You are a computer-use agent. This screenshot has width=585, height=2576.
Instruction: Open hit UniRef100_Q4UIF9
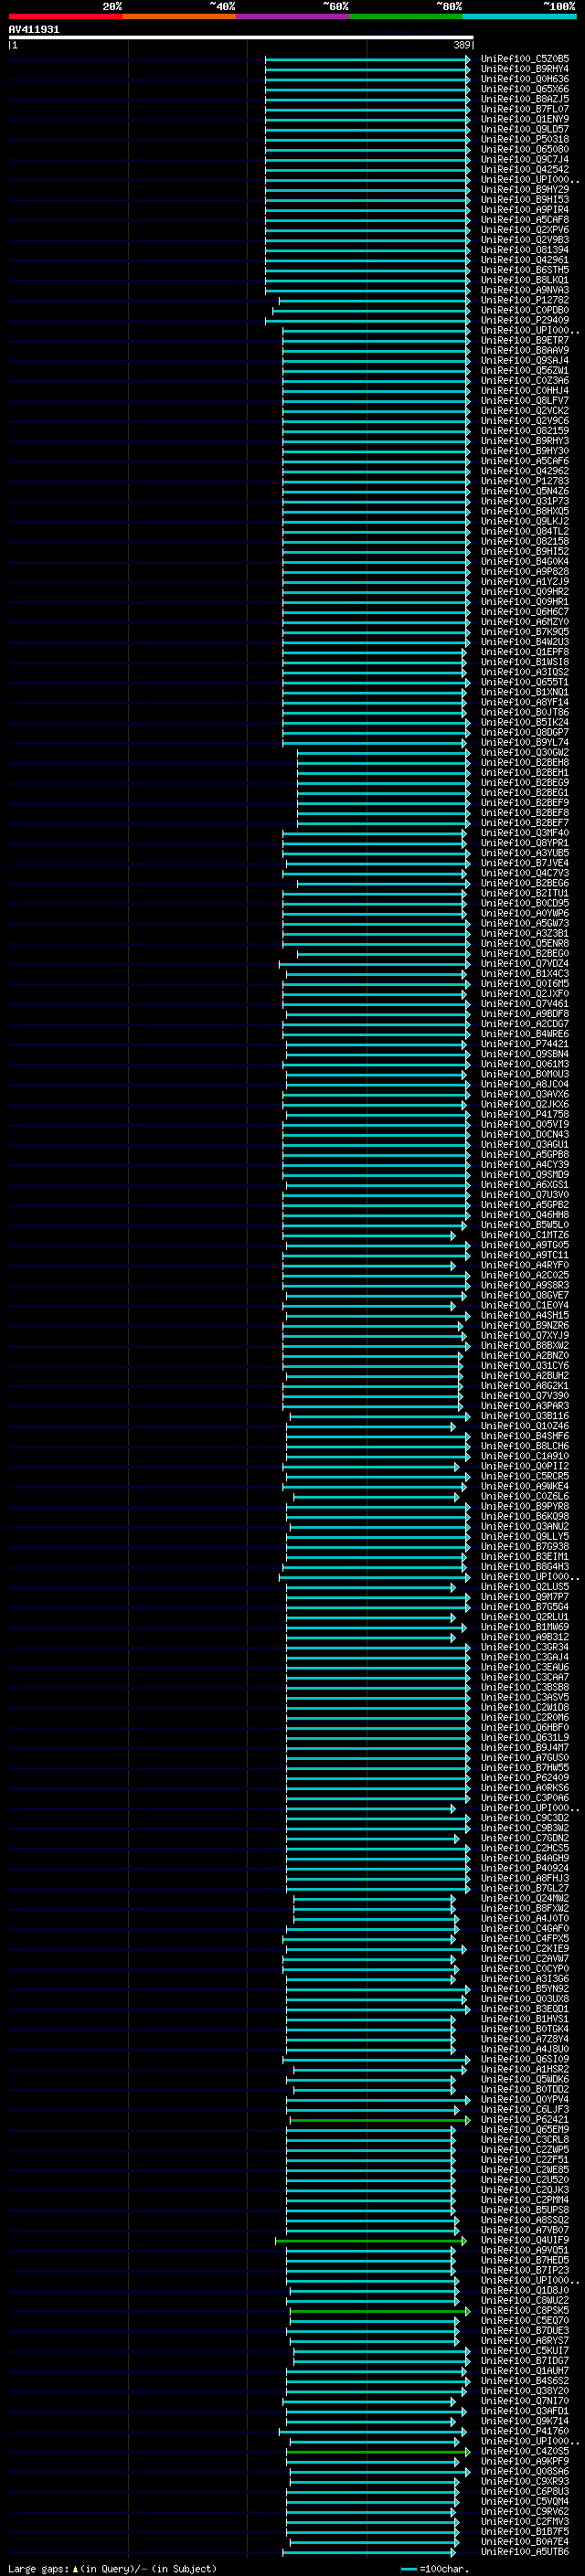coord(524,2240)
